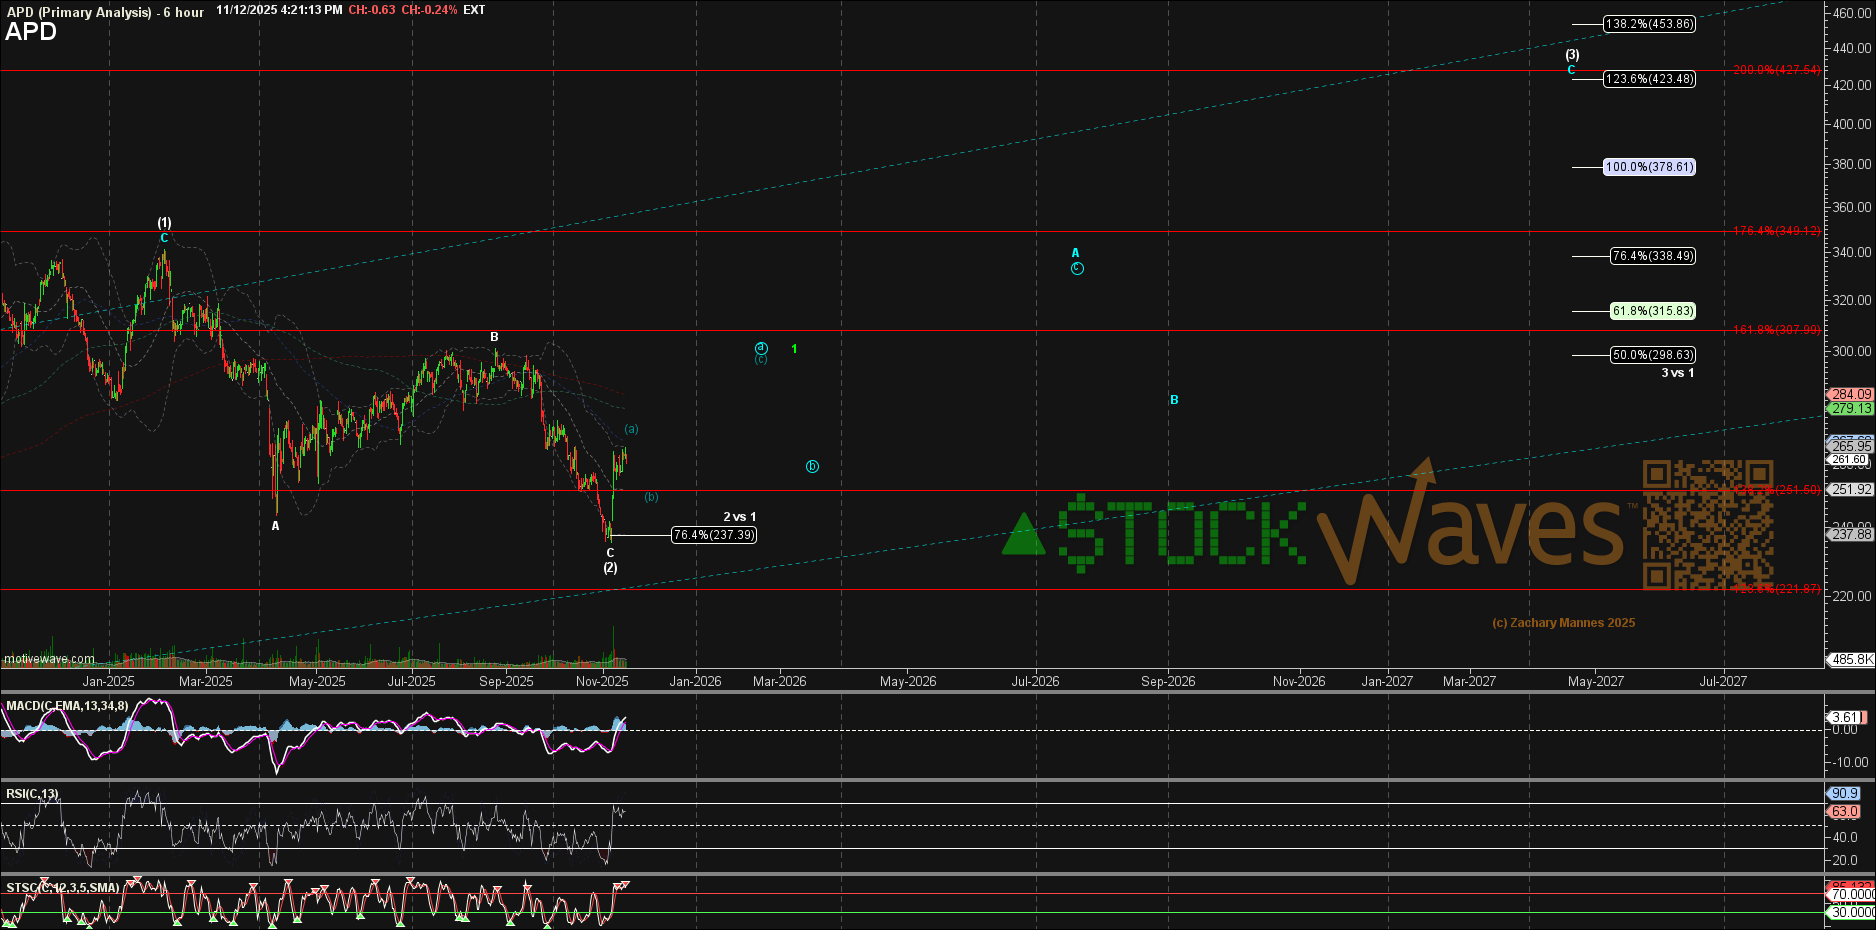
Task: Click the 61.8%(315.83) Fibonacci label
Action: point(1652,311)
